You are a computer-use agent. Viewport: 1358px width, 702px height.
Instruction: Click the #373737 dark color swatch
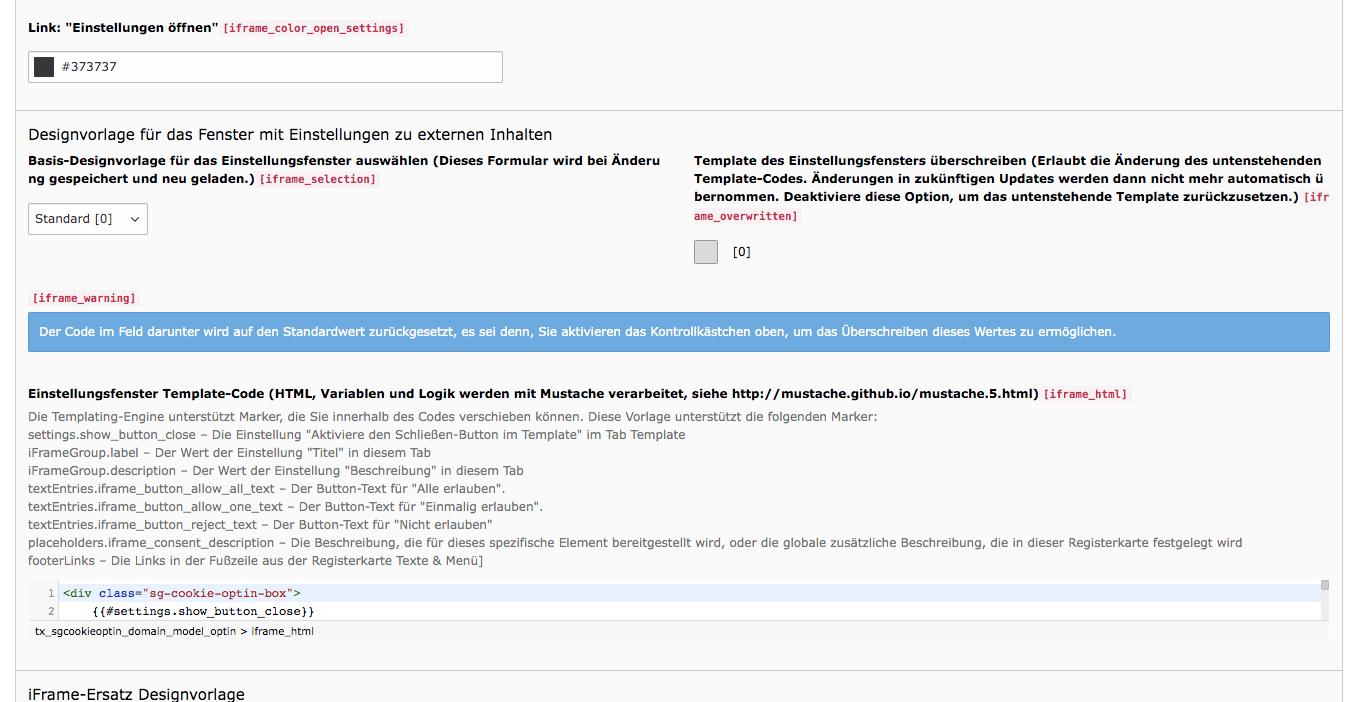[x=44, y=67]
